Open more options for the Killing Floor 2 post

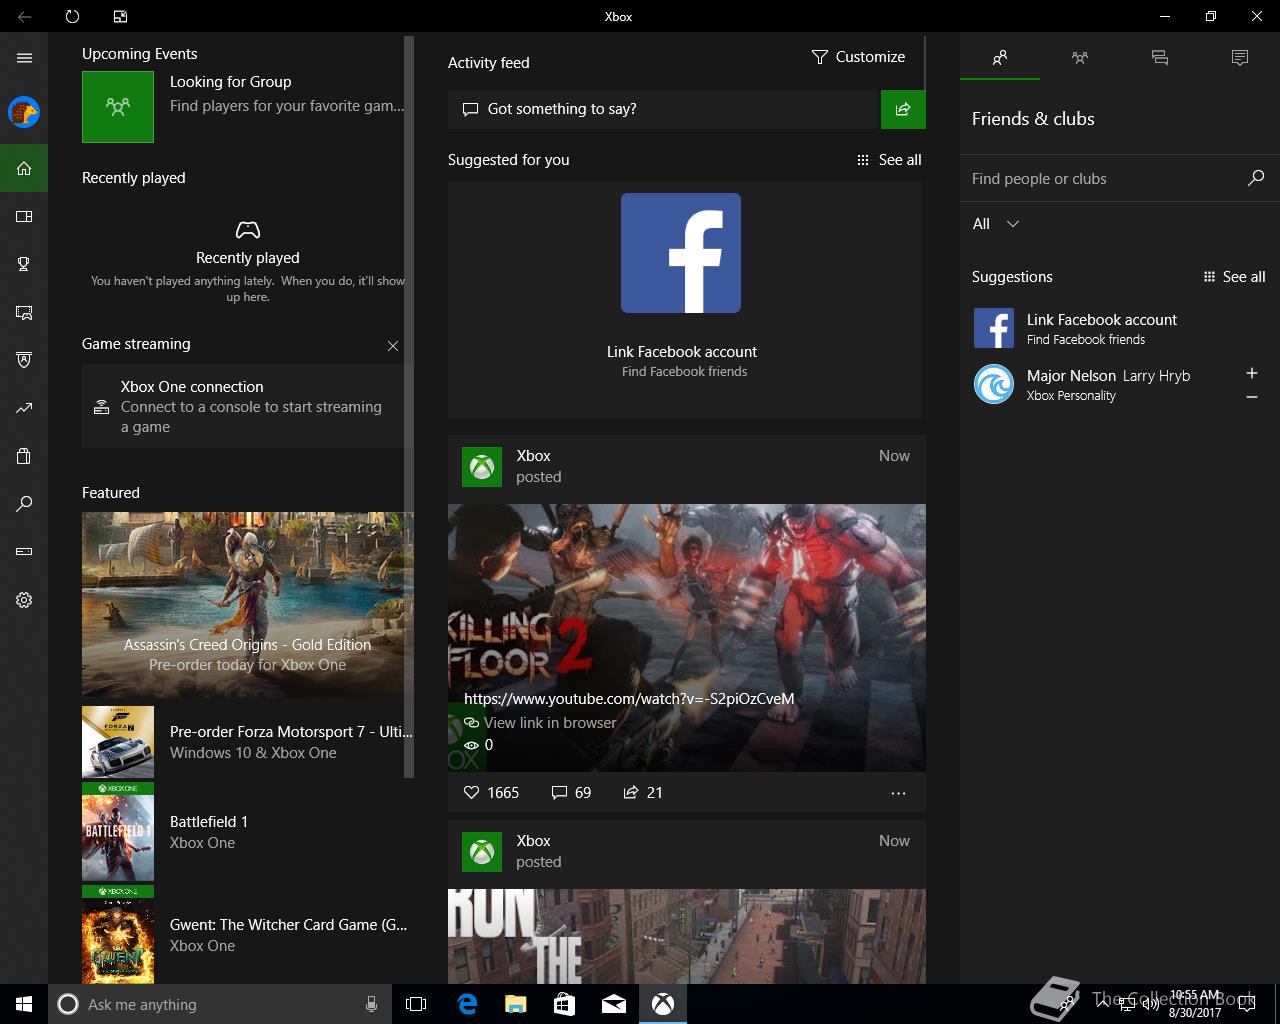(898, 793)
